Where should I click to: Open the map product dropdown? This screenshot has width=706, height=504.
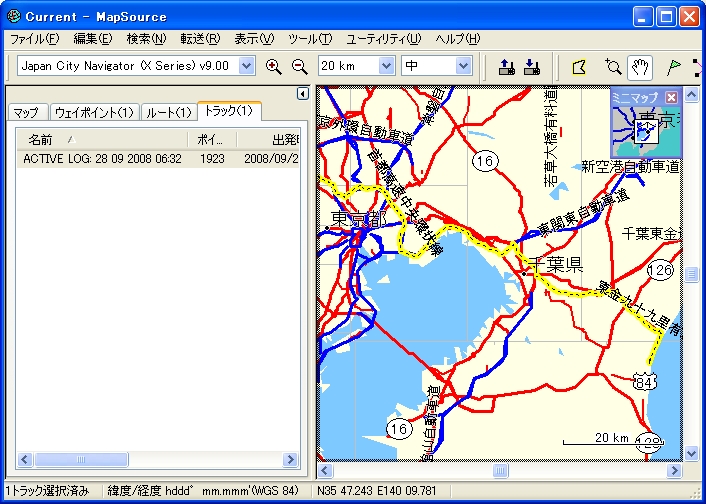[x=246, y=66]
